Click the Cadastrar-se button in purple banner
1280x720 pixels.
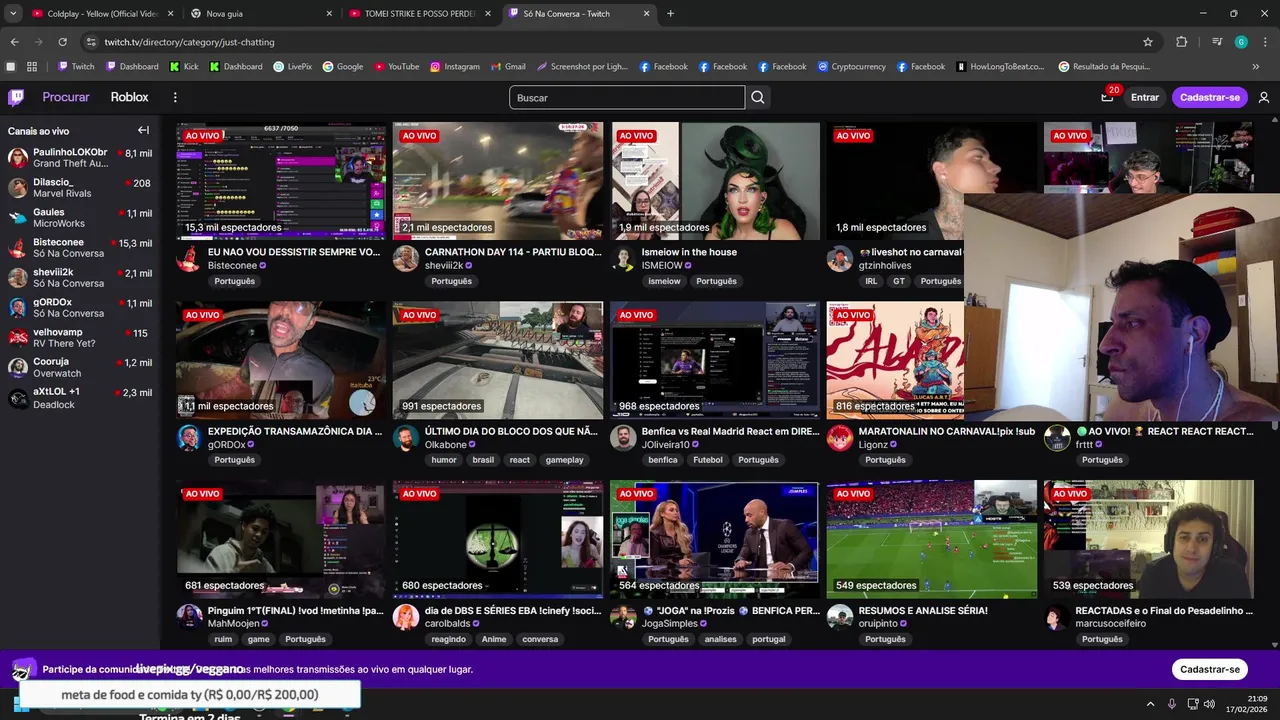[x=1209, y=669]
